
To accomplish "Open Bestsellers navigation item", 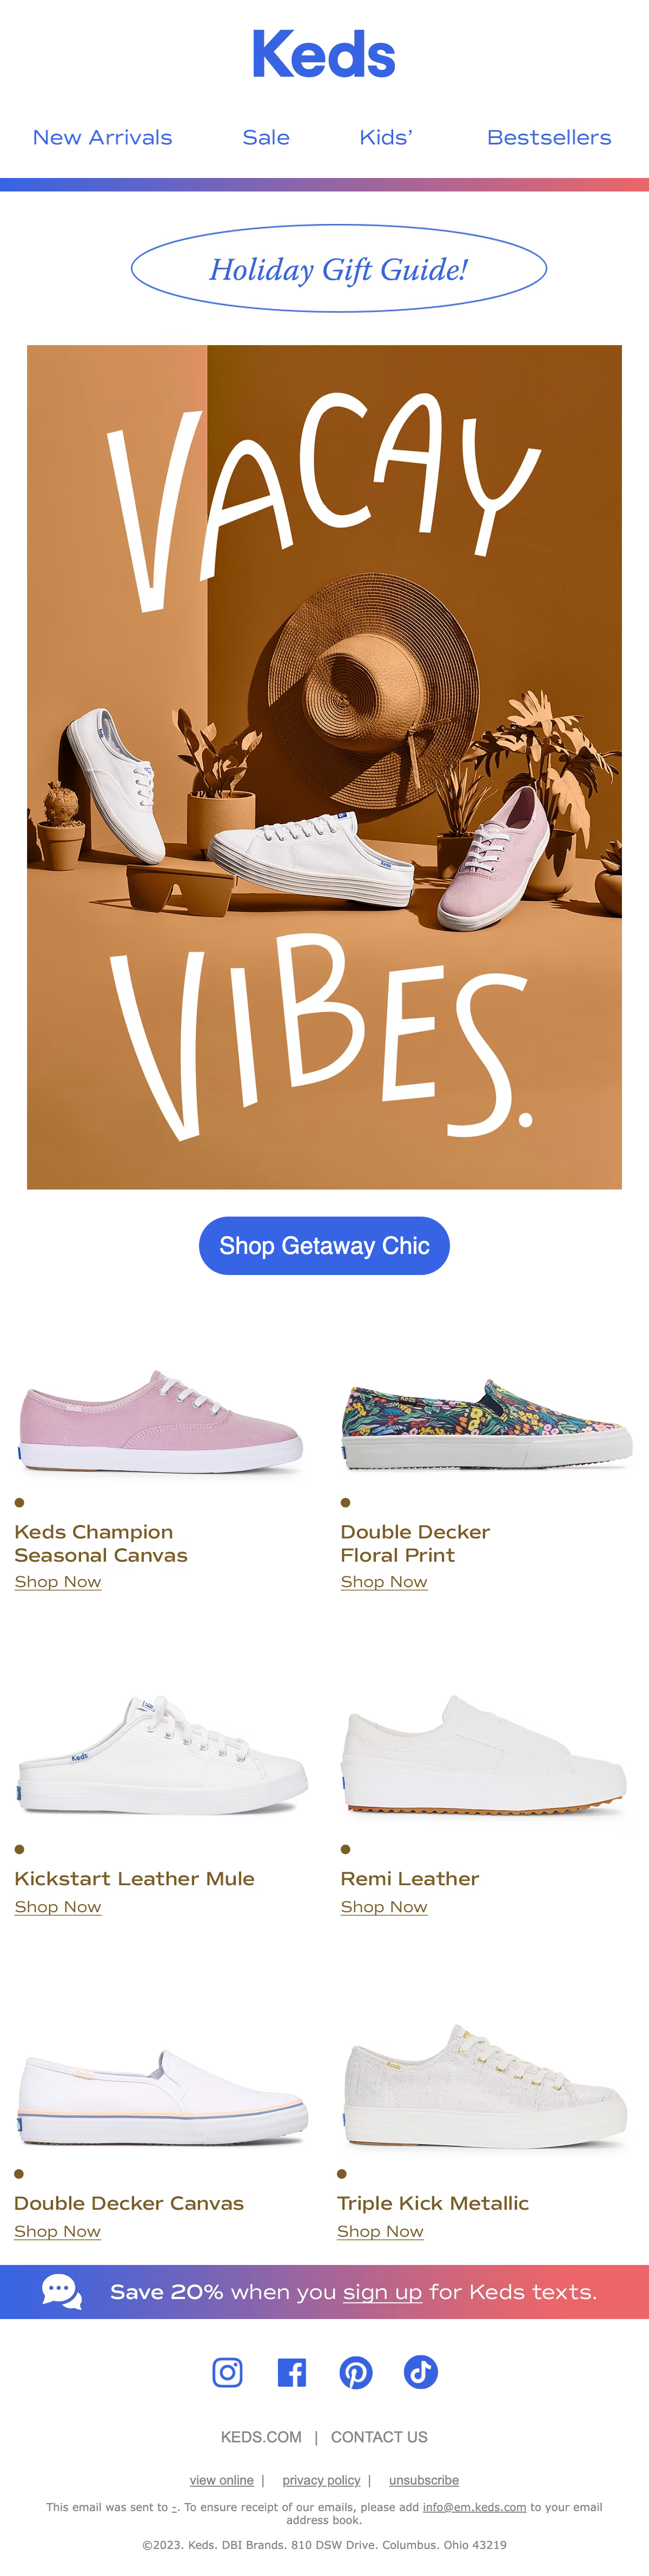I will point(549,138).
